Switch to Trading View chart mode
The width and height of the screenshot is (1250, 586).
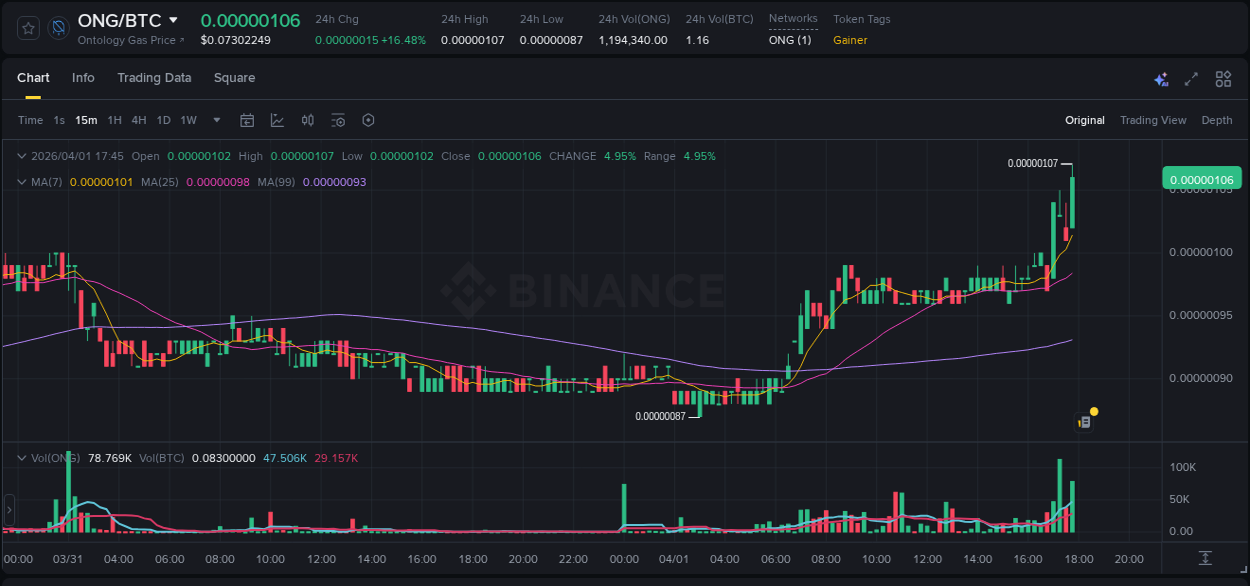[1153, 120]
